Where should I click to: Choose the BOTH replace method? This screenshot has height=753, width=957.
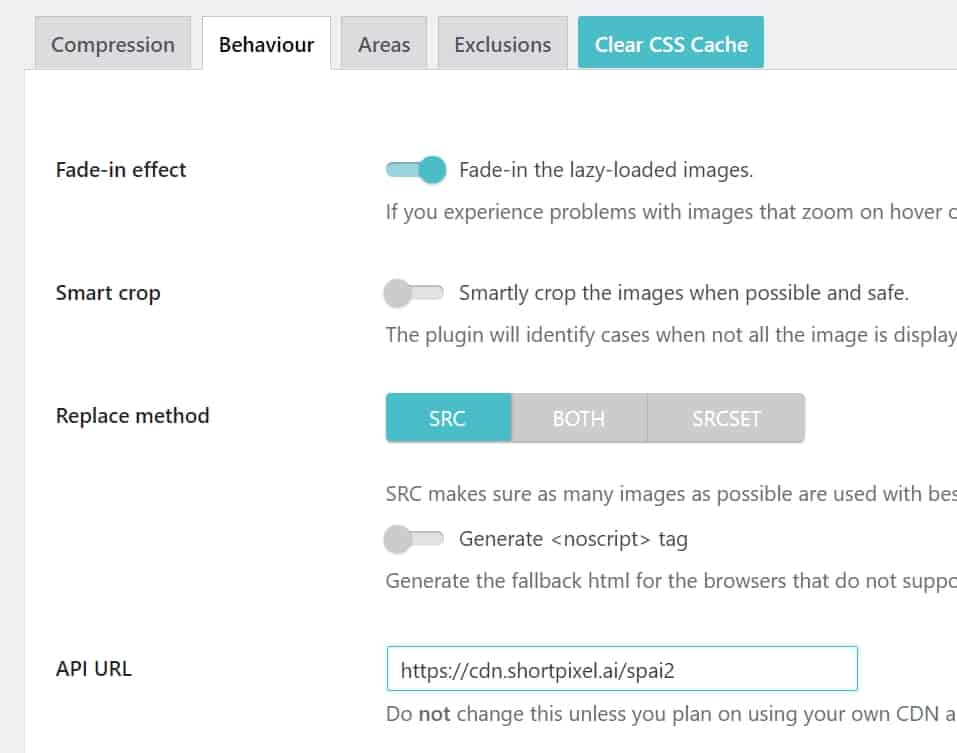[578, 418]
